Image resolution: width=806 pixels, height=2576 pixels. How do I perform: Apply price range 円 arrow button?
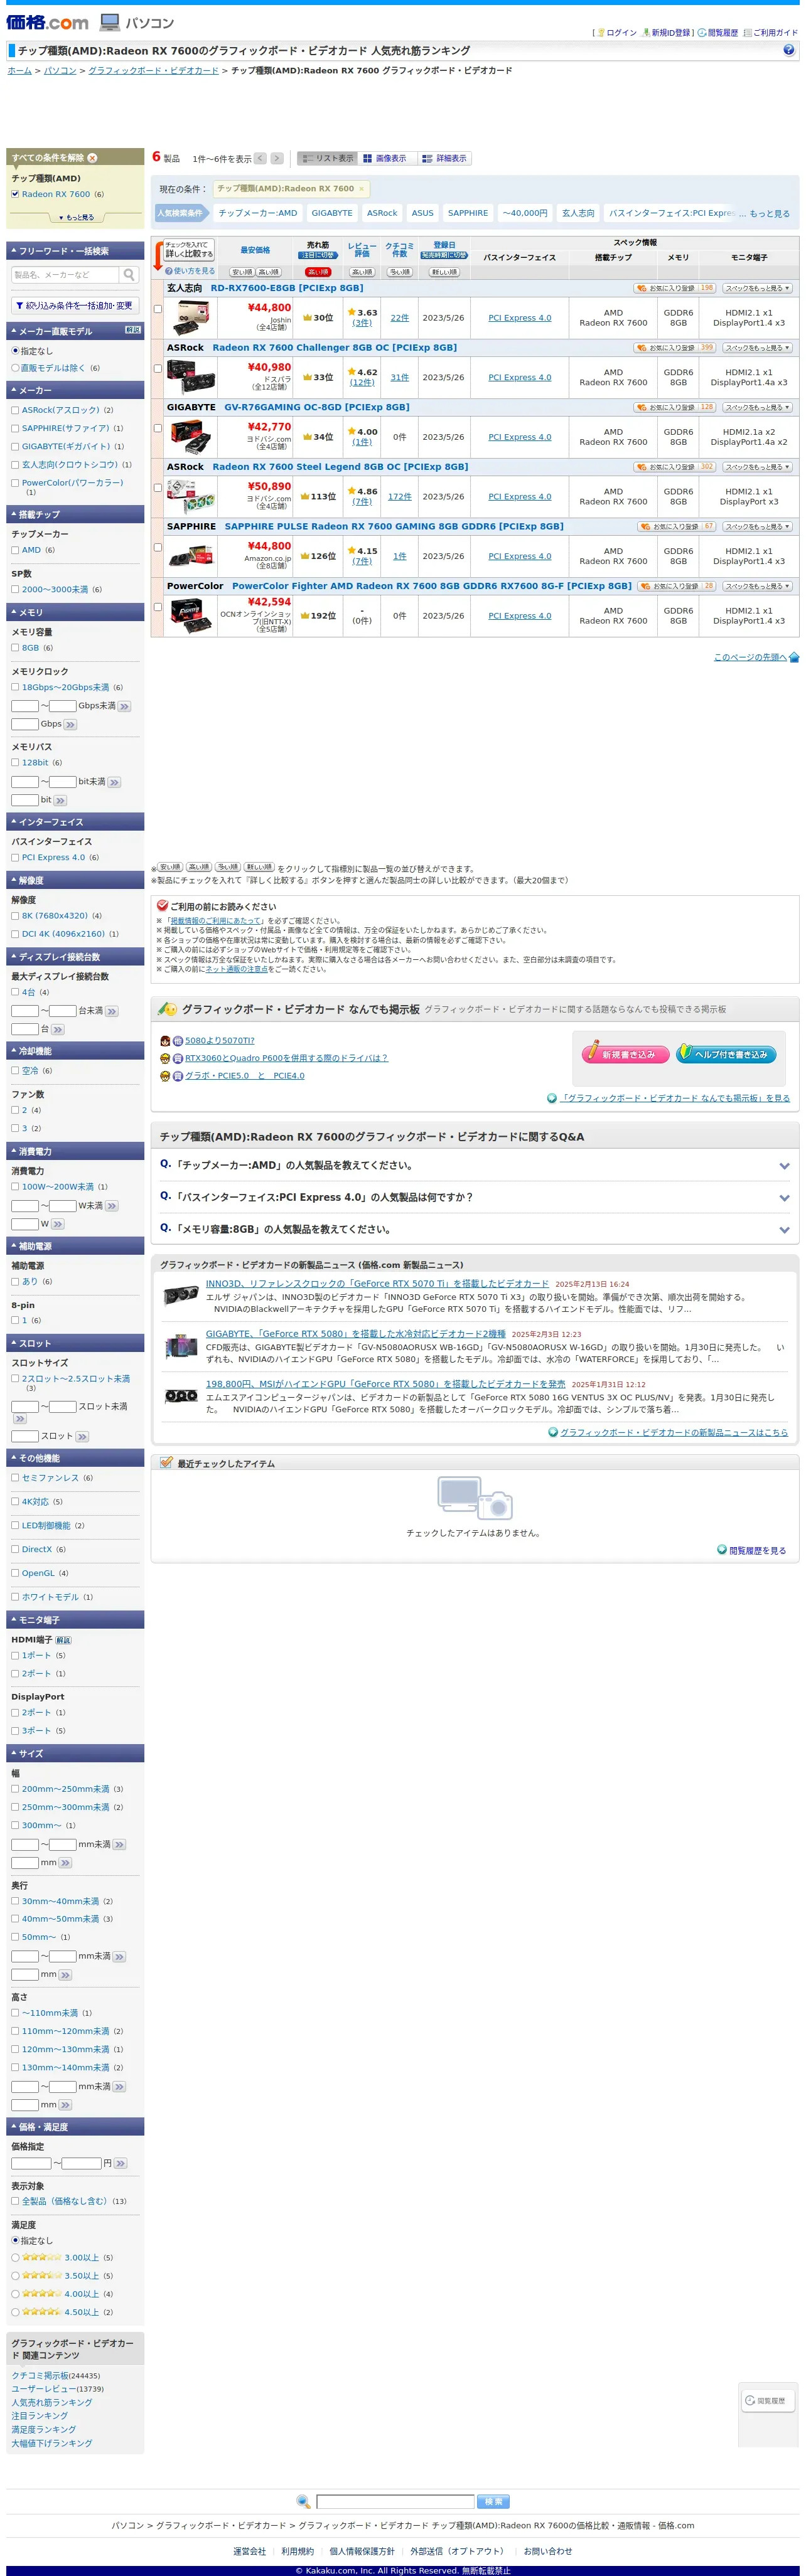pos(121,2163)
